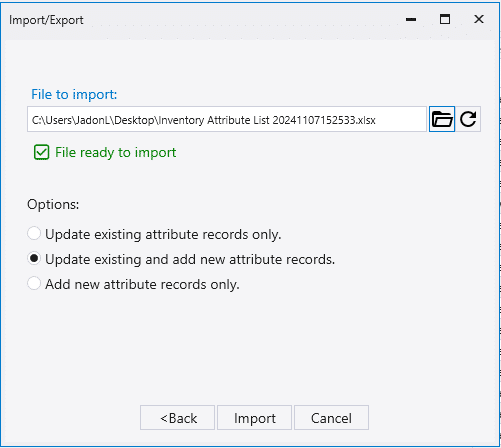
Task: Click the 'Update existing and add new attribute records.' label
Action: point(190,259)
